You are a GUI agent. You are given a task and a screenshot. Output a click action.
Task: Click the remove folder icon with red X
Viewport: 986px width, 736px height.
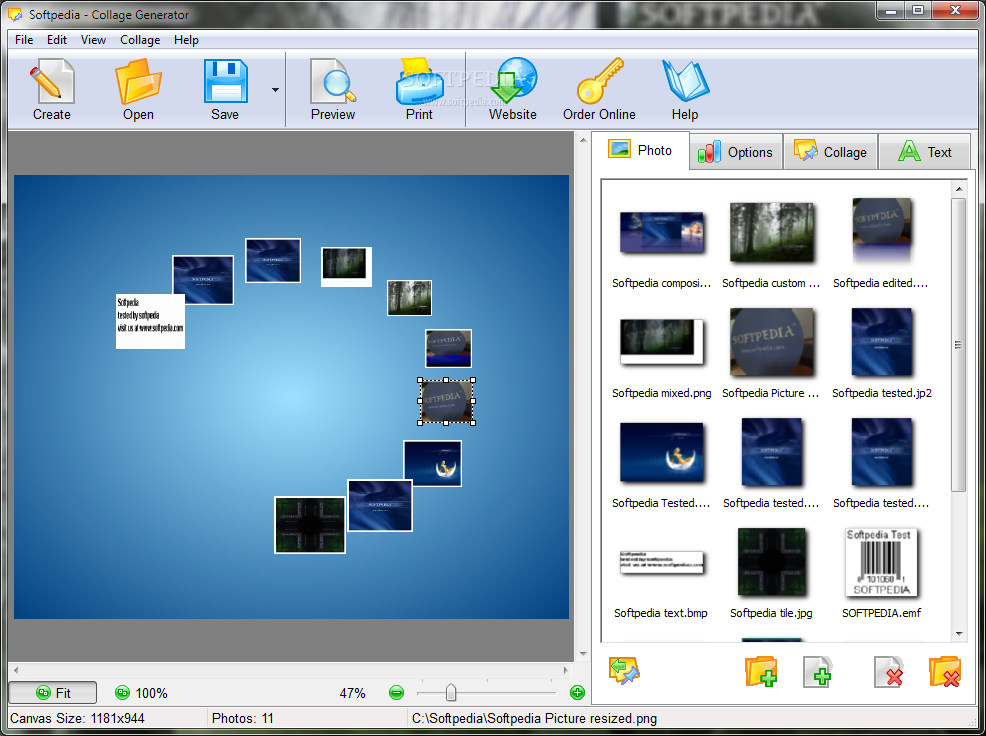(944, 671)
